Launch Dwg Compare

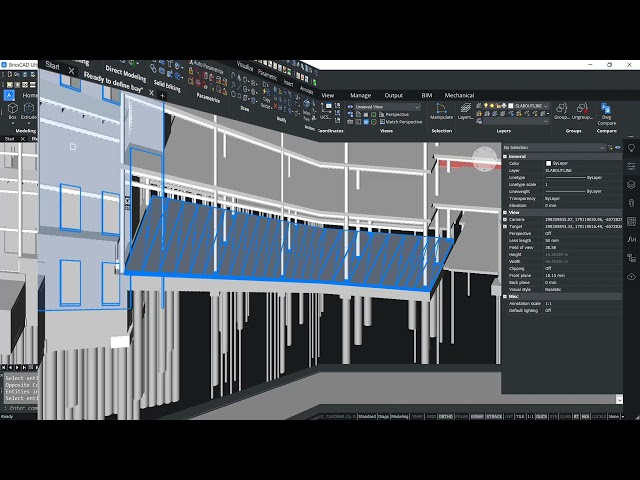point(607,114)
